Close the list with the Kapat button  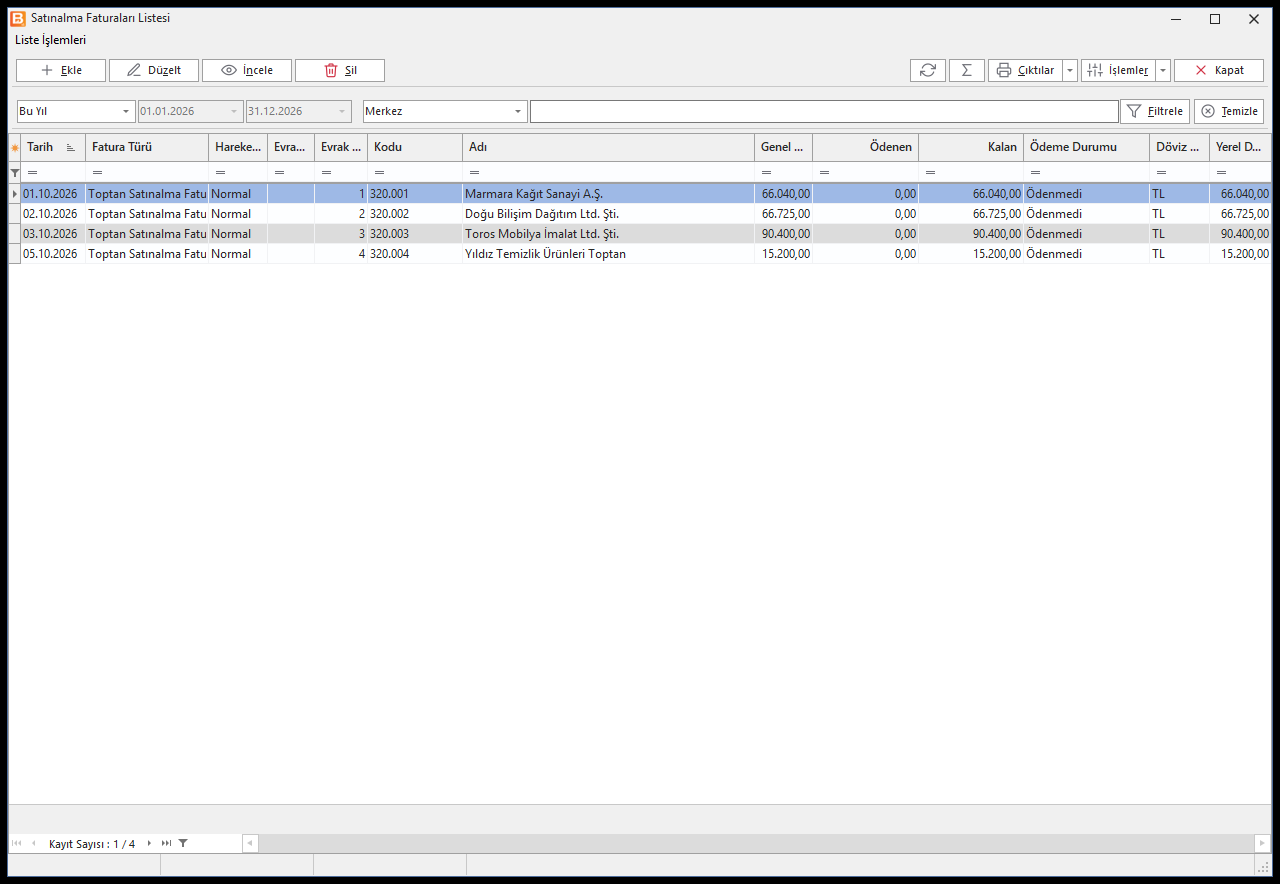[1219, 70]
